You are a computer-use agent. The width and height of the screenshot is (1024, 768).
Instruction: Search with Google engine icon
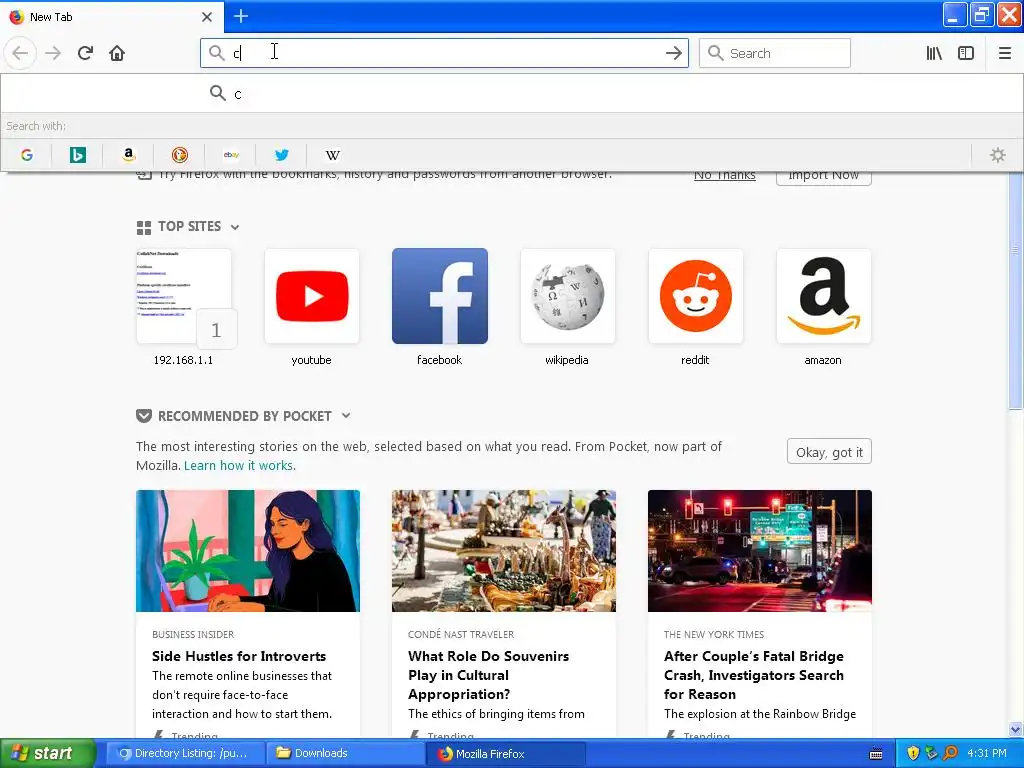click(27, 155)
